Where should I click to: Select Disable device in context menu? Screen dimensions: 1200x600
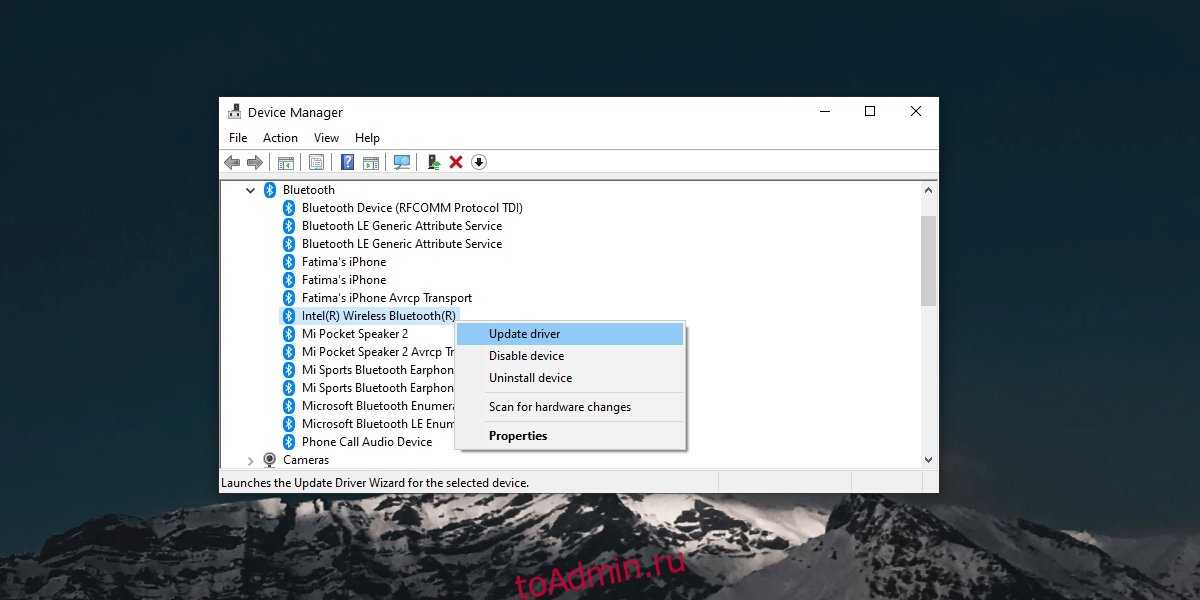(526, 356)
